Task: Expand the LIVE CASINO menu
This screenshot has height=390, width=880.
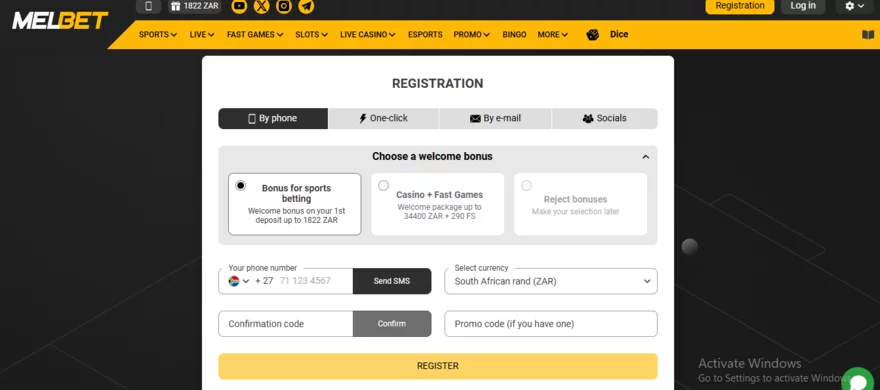Action: pyautogui.click(x=368, y=35)
